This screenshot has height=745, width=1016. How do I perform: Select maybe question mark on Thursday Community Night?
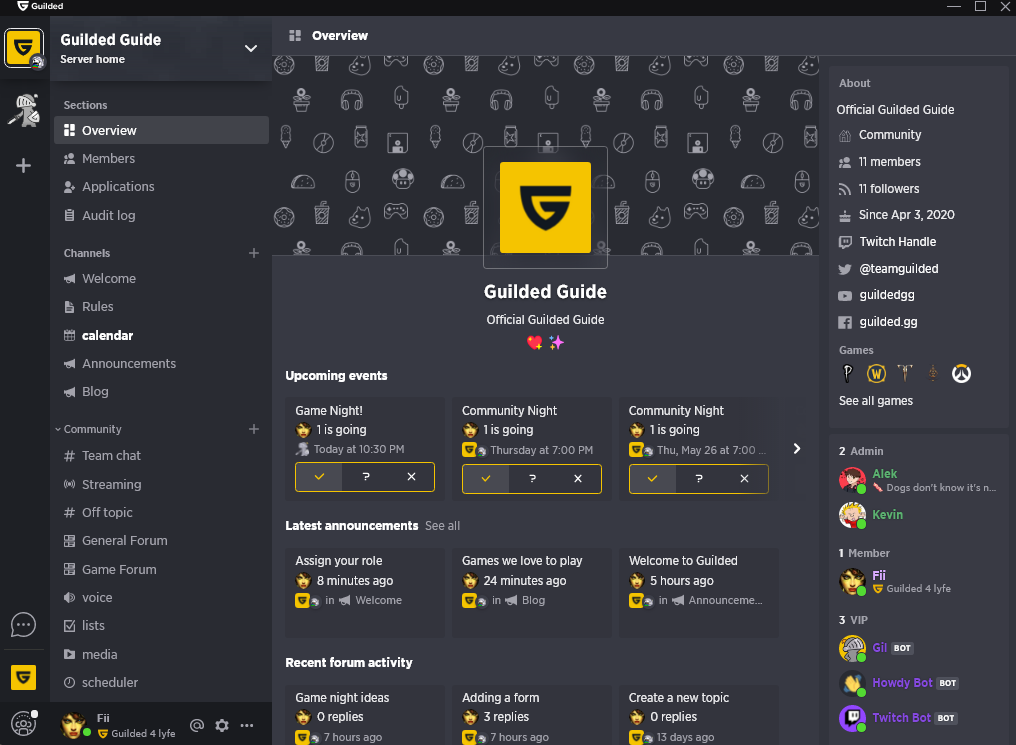(532, 479)
